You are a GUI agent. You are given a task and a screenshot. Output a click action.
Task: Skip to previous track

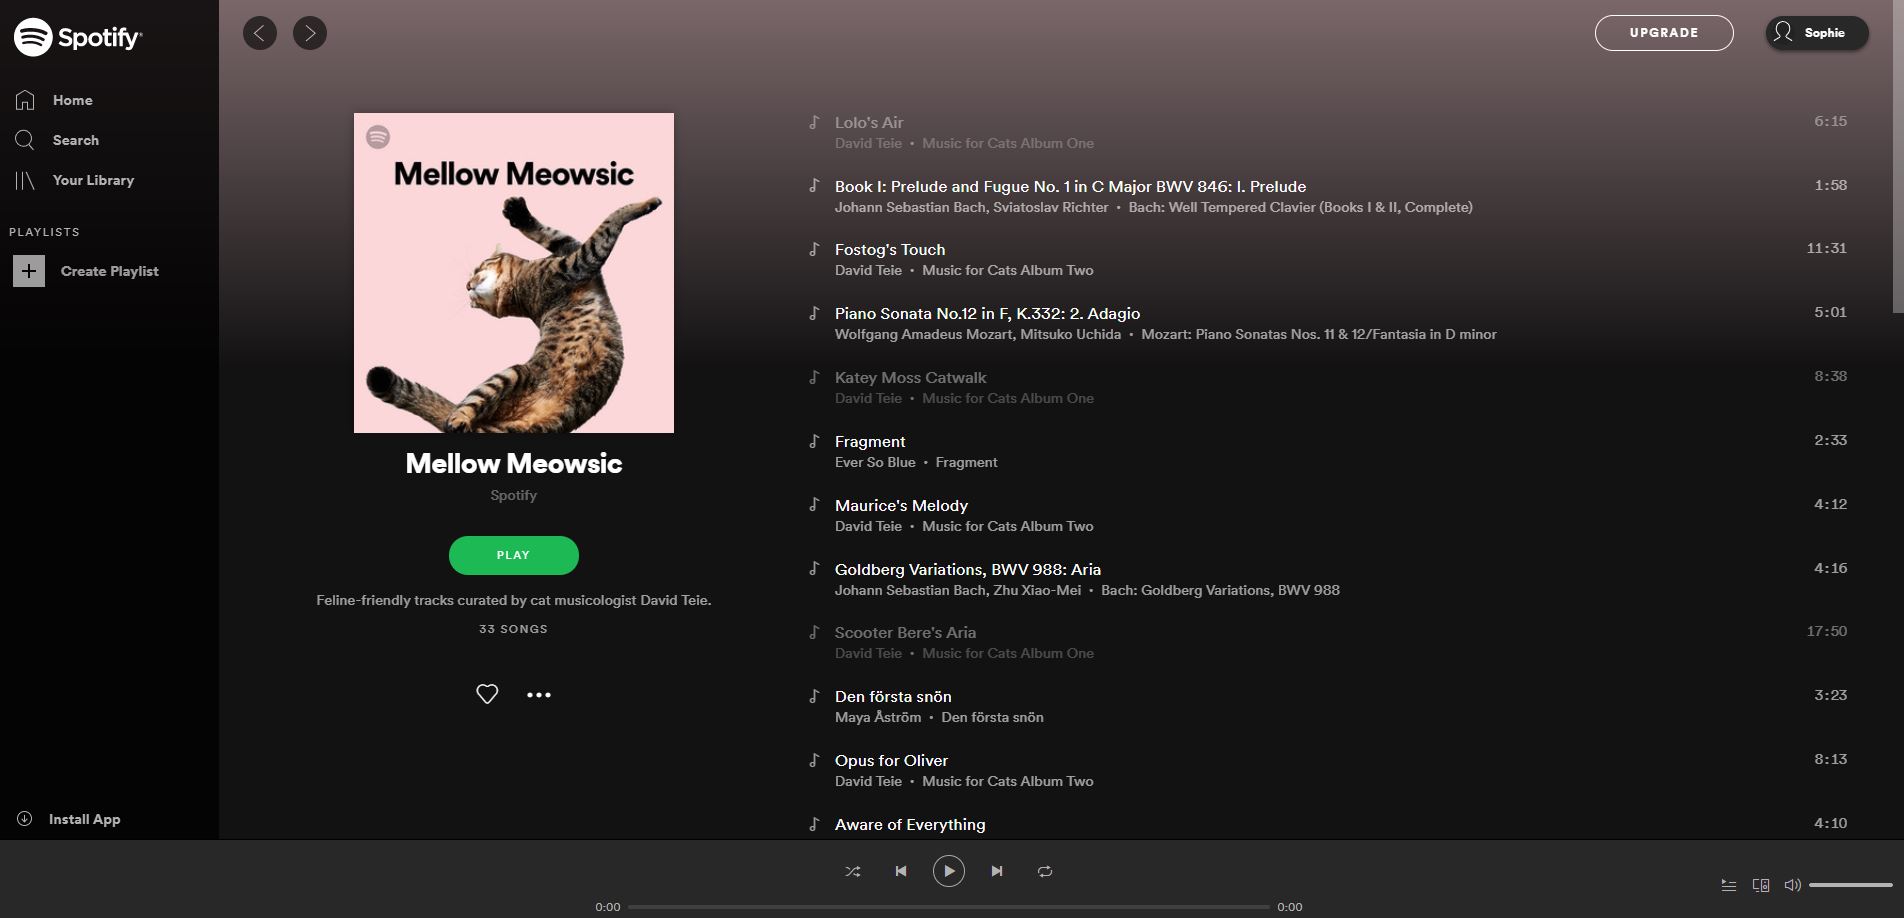(901, 872)
